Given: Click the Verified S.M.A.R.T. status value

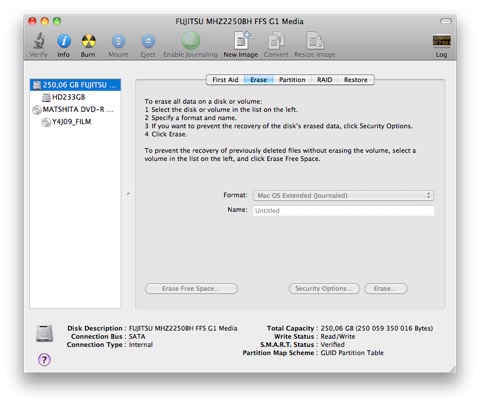Looking at the screenshot, I should click(332, 345).
